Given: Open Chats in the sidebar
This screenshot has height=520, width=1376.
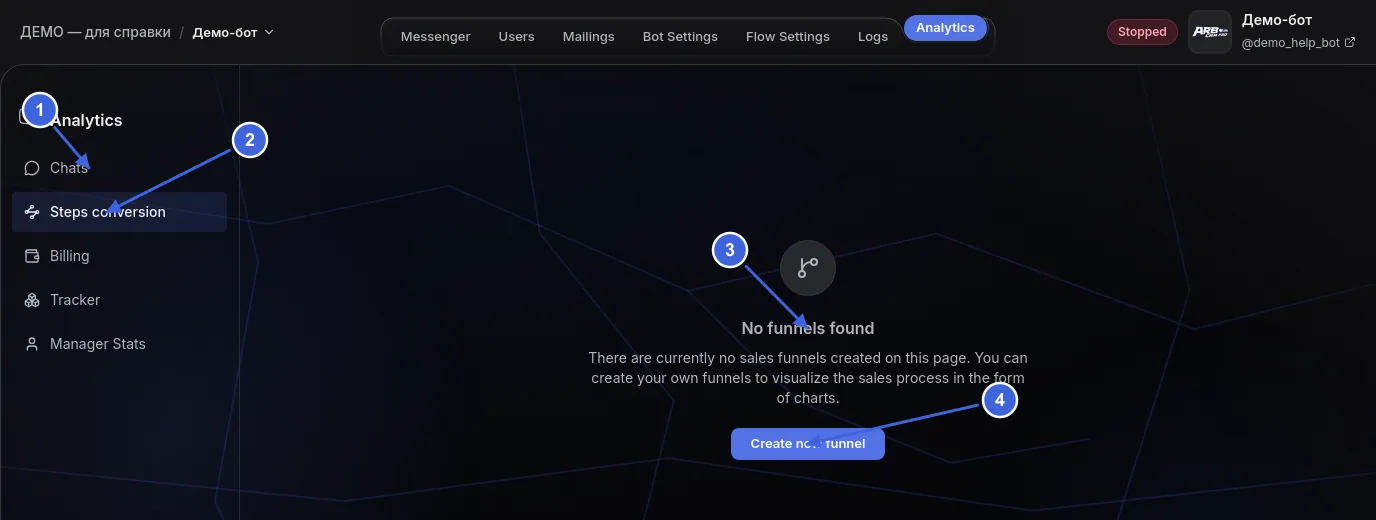Looking at the screenshot, I should click(x=119, y=168).
